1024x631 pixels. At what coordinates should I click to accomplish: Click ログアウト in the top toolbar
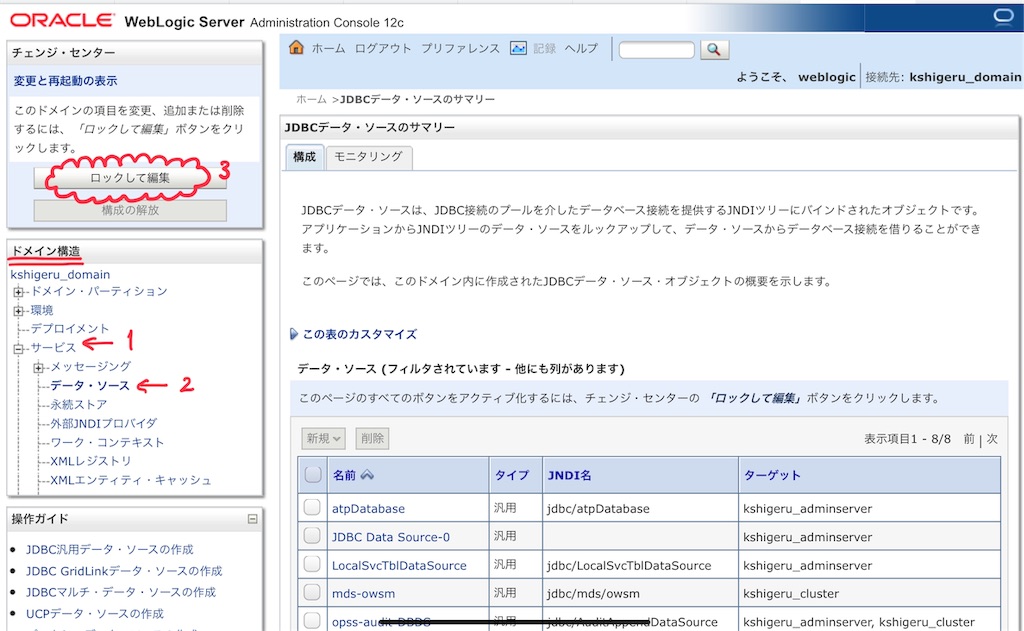point(383,48)
